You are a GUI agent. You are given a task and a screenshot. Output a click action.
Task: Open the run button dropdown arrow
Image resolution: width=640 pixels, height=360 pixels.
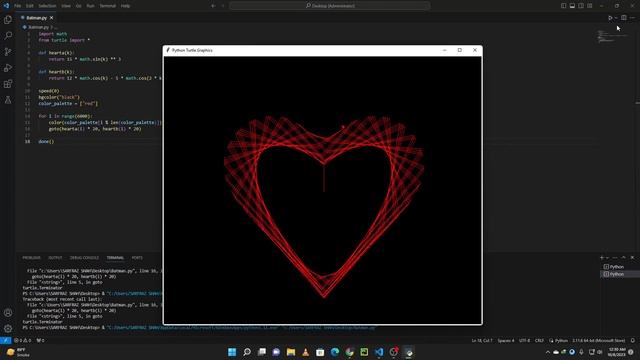[616, 18]
